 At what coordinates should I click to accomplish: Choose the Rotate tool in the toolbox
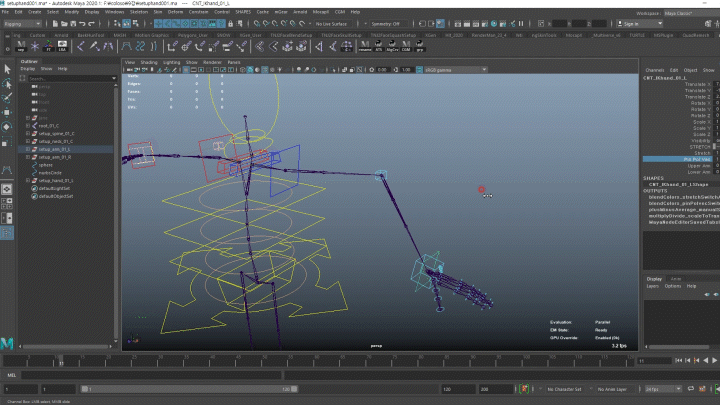7,127
